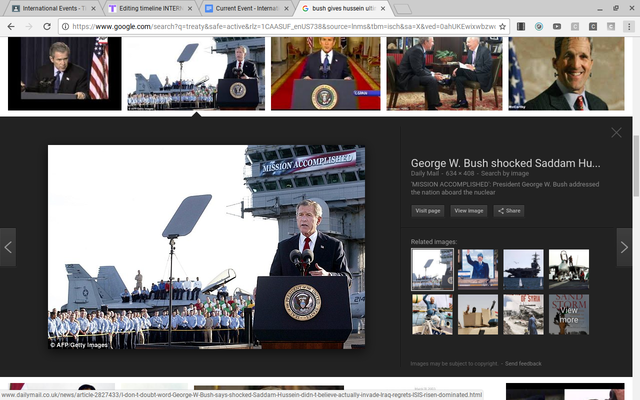The image size is (640, 400).
Task: Go back with the browser back arrow
Action: coord(11,27)
